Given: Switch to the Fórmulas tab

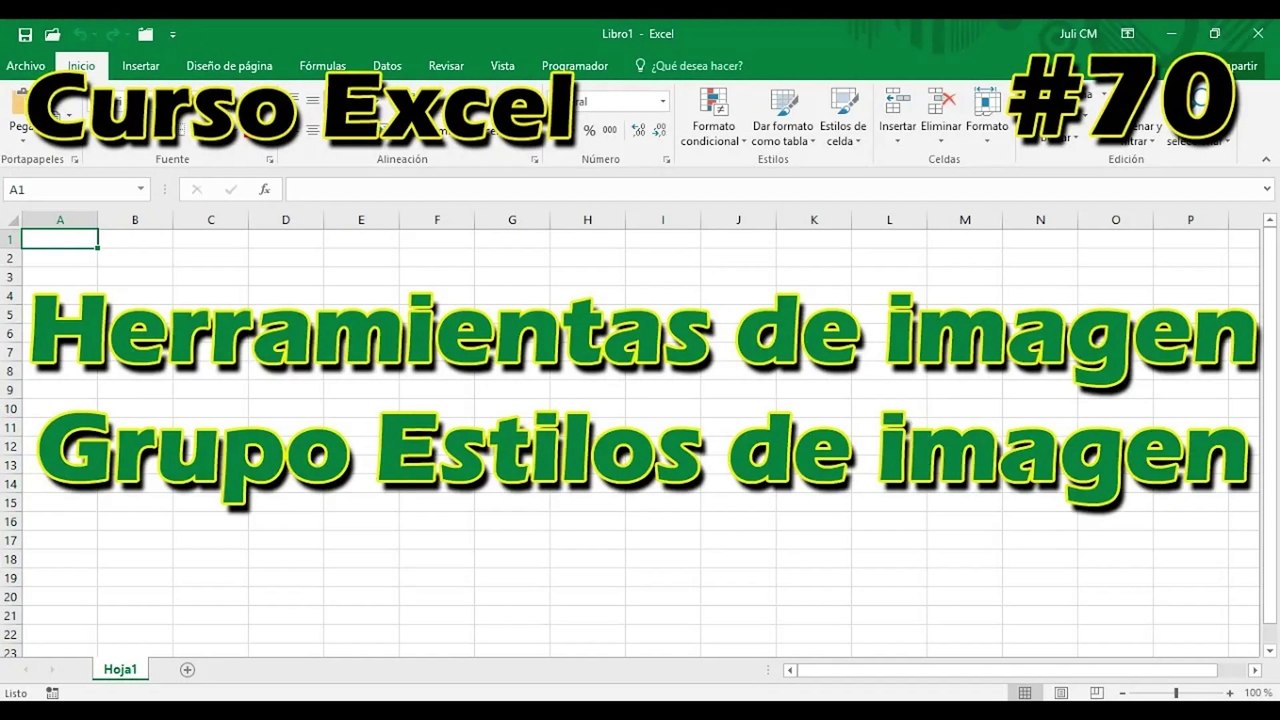Looking at the screenshot, I should [x=323, y=66].
